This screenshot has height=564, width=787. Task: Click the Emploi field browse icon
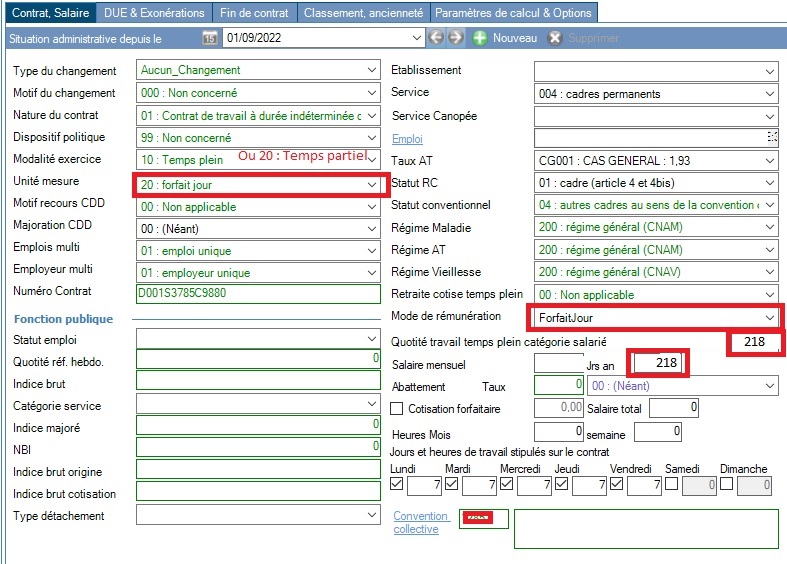click(x=771, y=138)
